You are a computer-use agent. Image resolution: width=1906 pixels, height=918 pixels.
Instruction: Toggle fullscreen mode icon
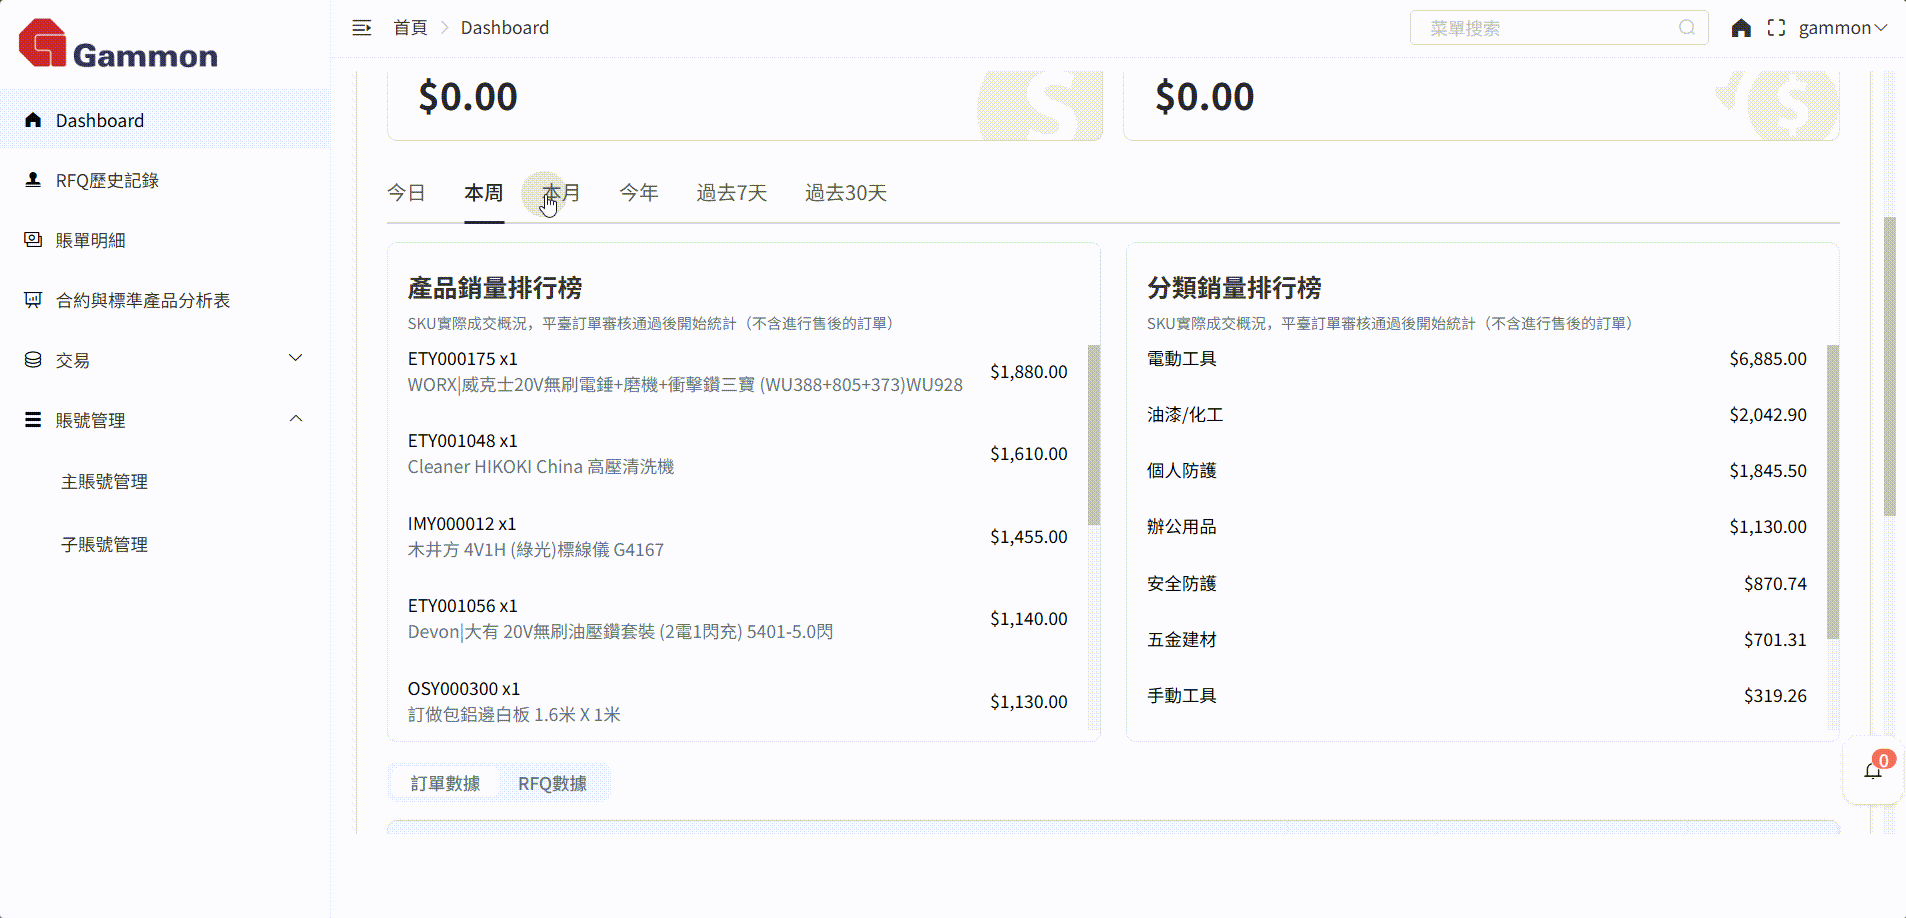pyautogui.click(x=1776, y=28)
